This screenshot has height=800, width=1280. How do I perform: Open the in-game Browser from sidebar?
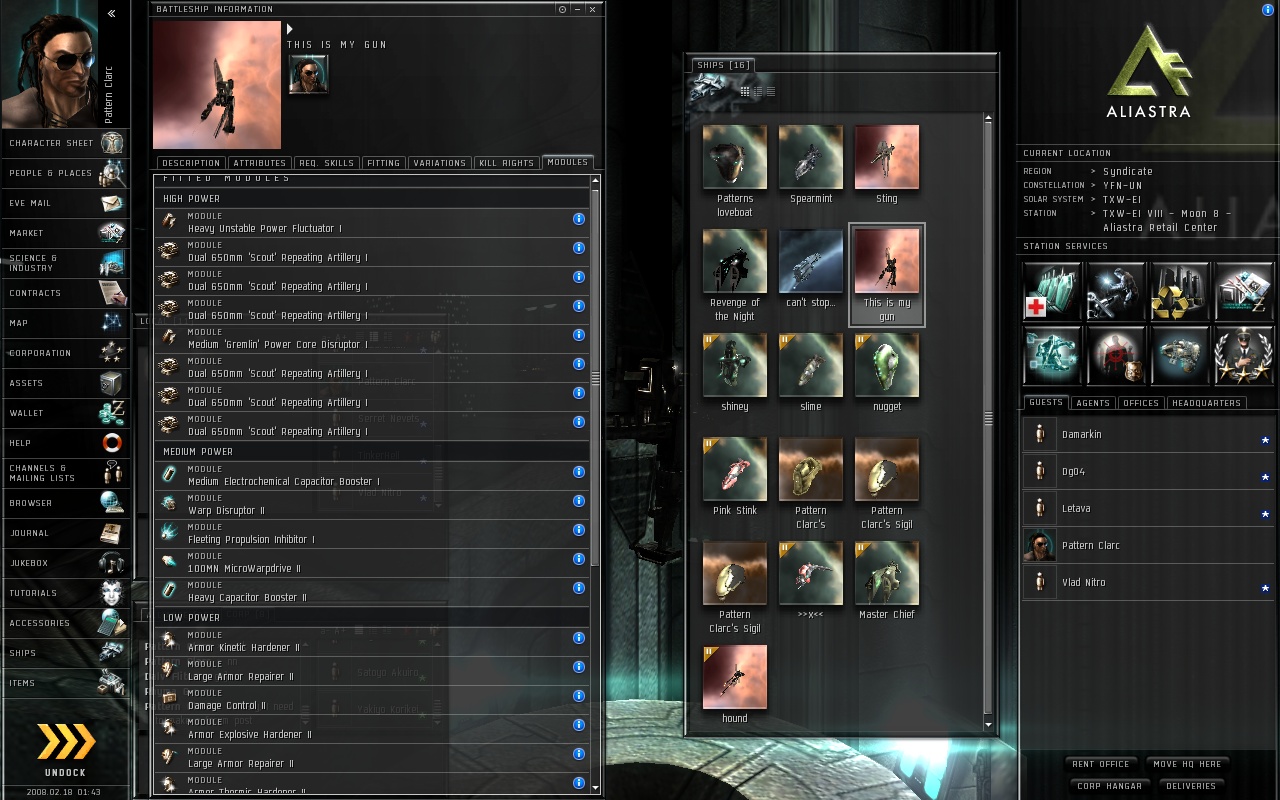click(x=65, y=503)
